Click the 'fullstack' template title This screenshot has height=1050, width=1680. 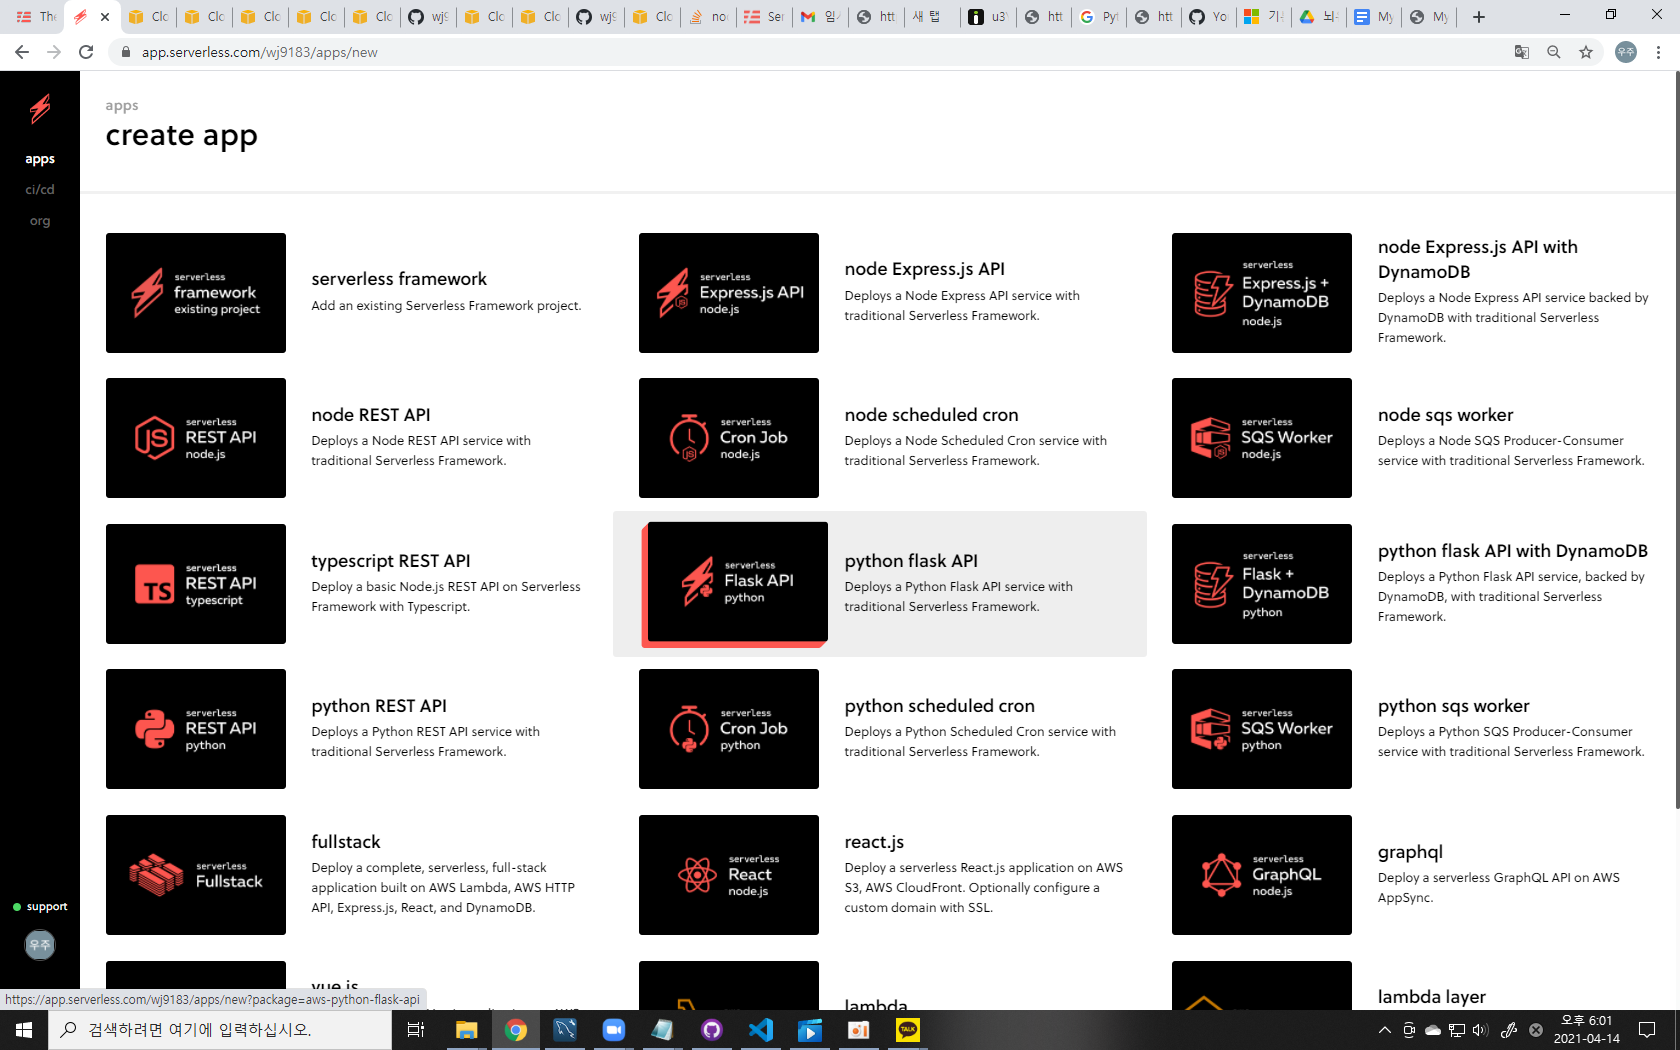click(346, 842)
